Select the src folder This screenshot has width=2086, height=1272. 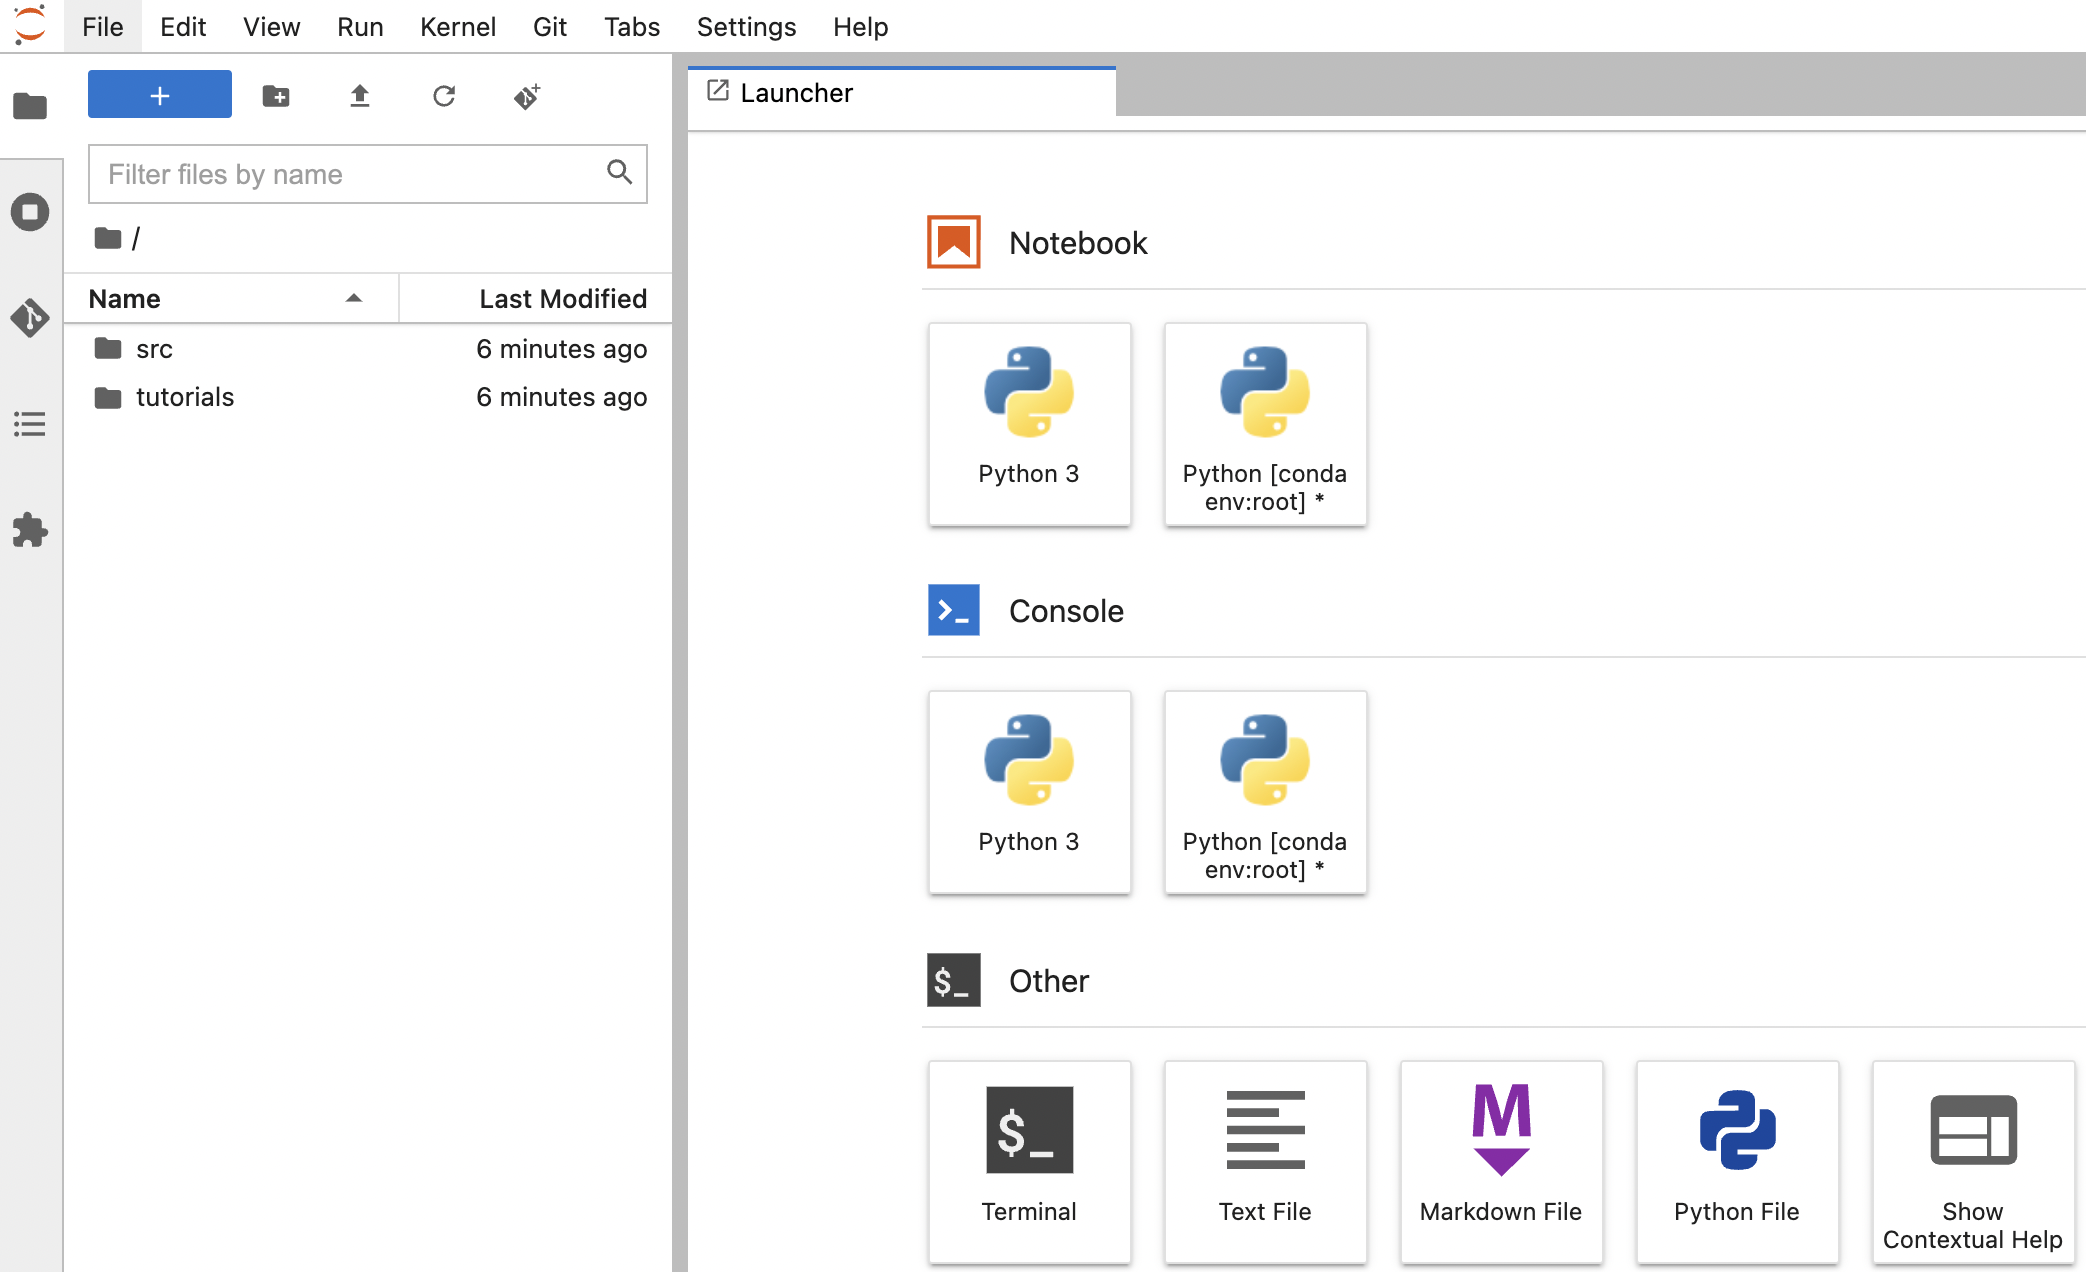click(x=368, y=349)
